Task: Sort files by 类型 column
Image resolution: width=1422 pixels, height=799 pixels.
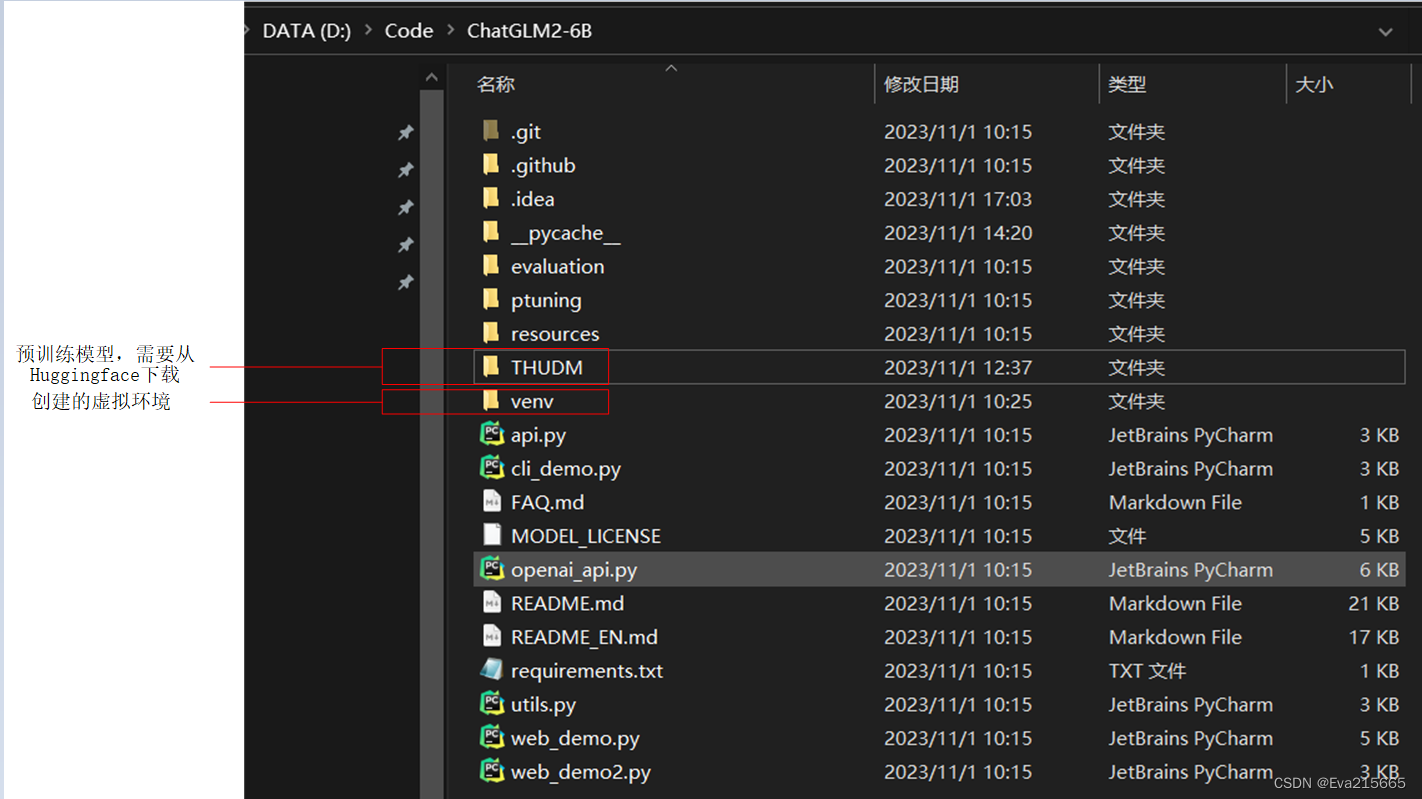Action: (x=1127, y=84)
